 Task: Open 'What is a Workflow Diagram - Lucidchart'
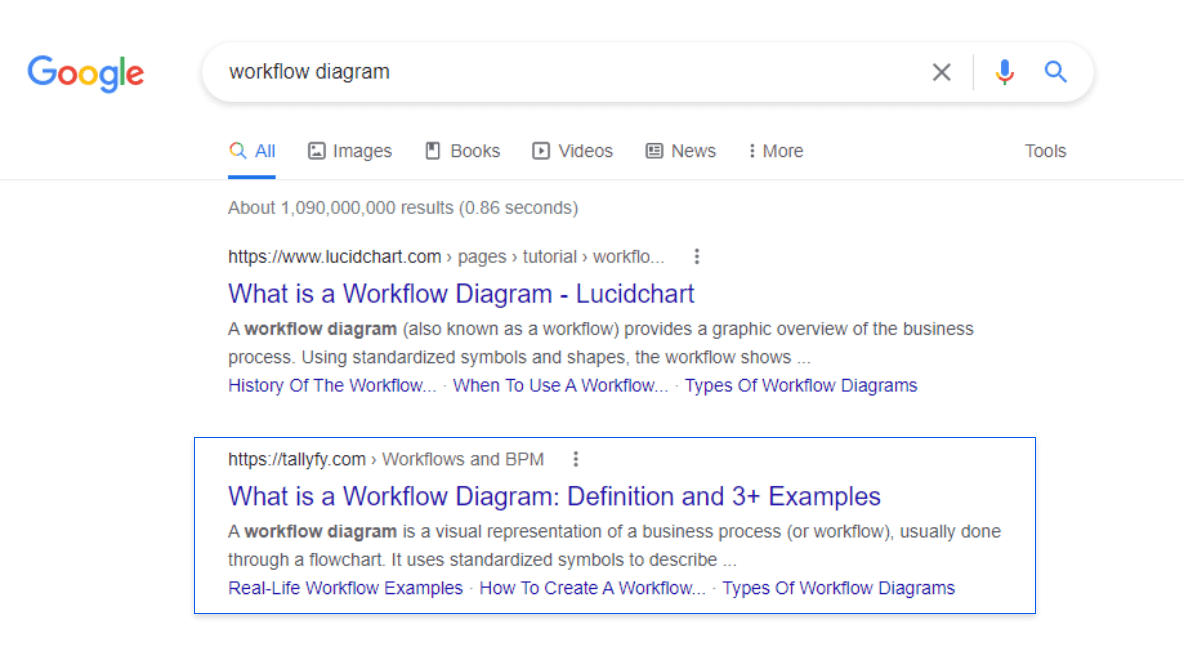[x=461, y=294]
